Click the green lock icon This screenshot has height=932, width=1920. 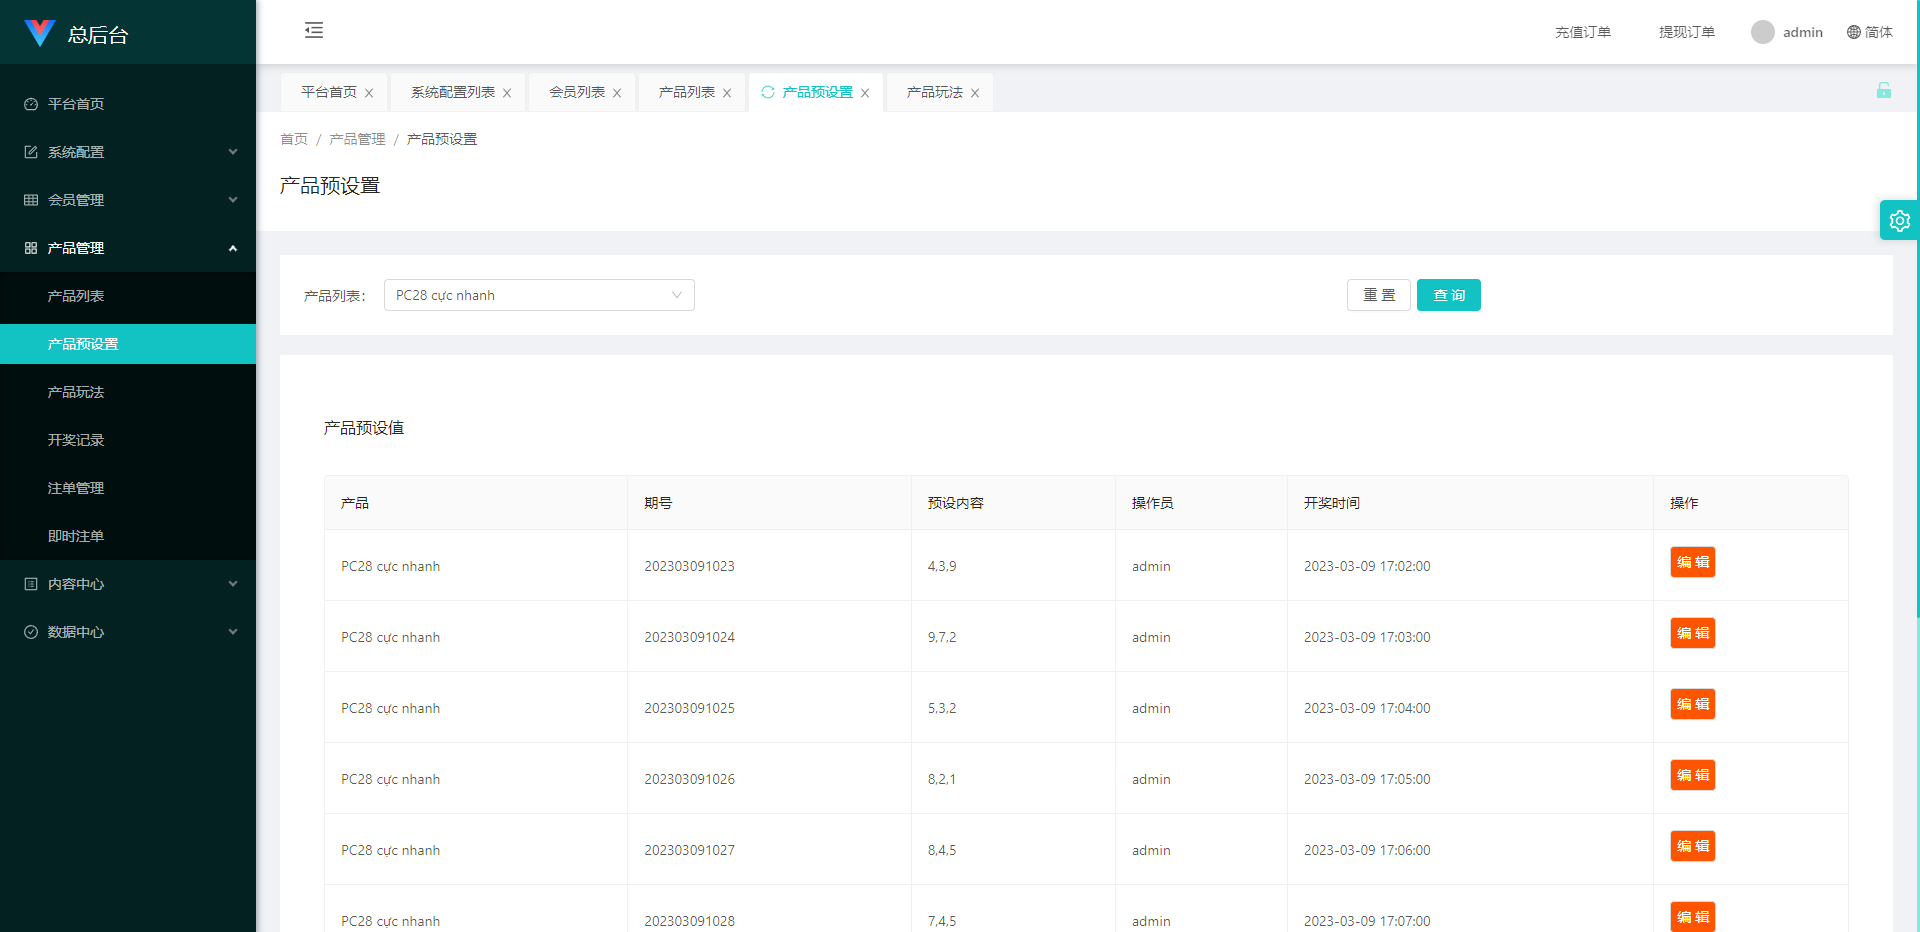[x=1883, y=91]
